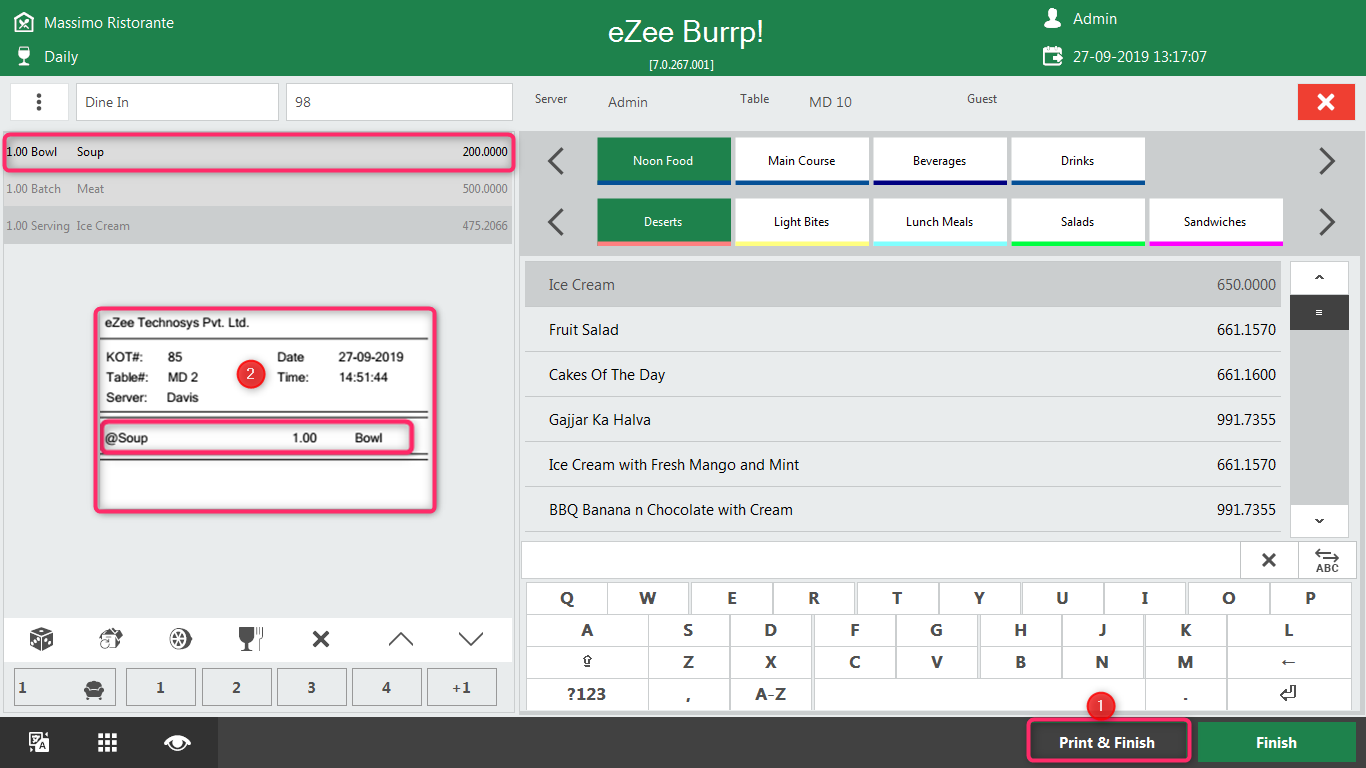Close the order with red X button
The image size is (1366, 768).
(1326, 102)
